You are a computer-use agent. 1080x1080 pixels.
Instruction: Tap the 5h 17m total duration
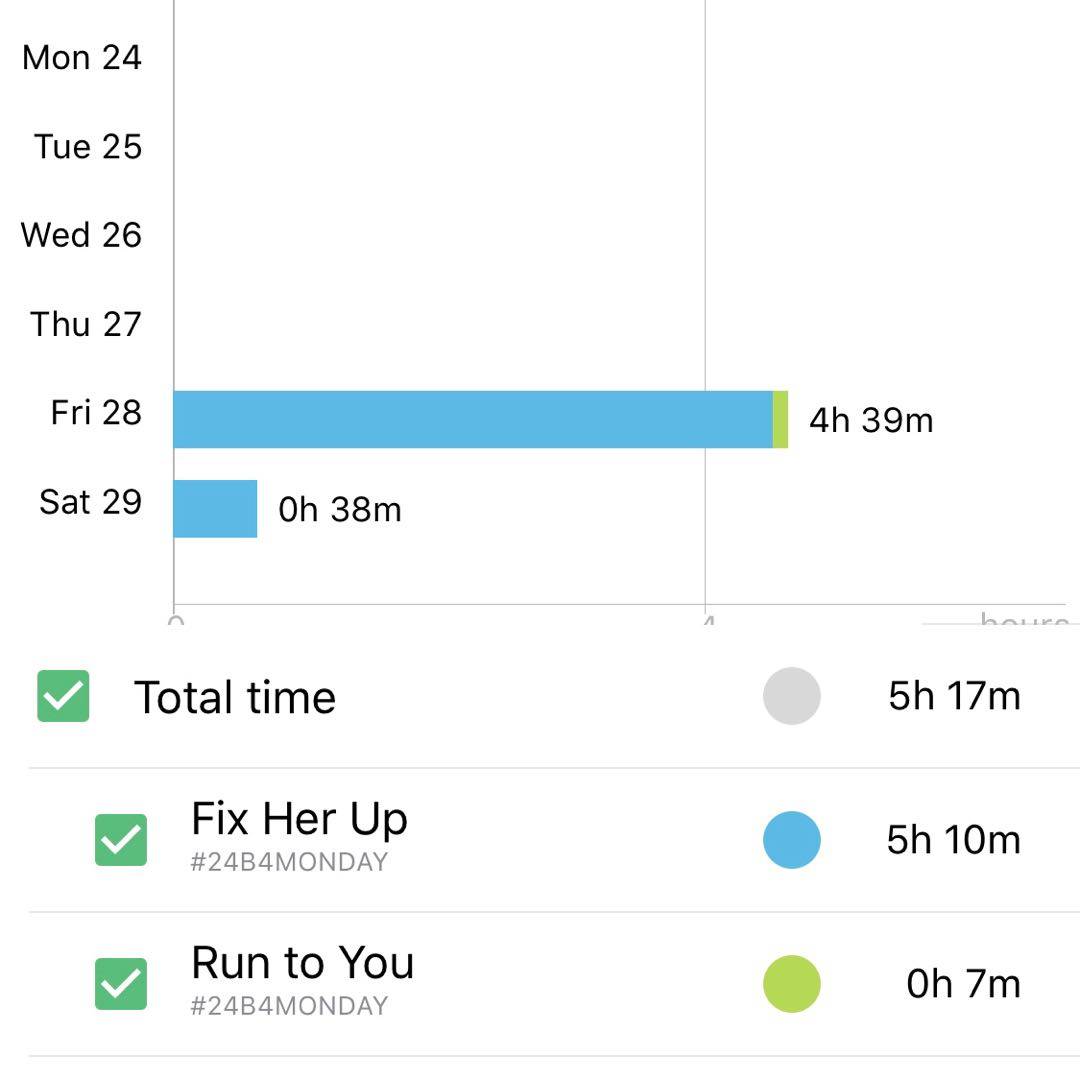[954, 696]
